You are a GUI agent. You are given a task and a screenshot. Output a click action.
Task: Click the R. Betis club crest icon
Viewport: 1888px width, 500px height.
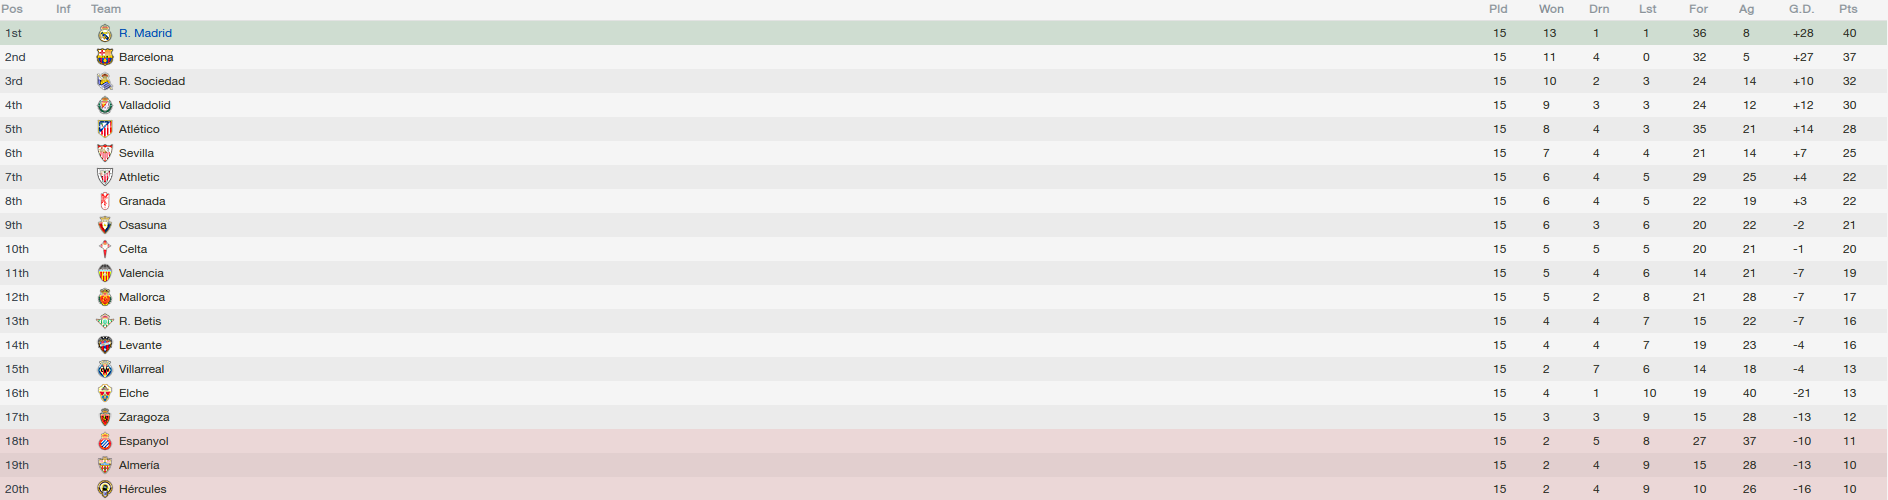click(x=105, y=321)
